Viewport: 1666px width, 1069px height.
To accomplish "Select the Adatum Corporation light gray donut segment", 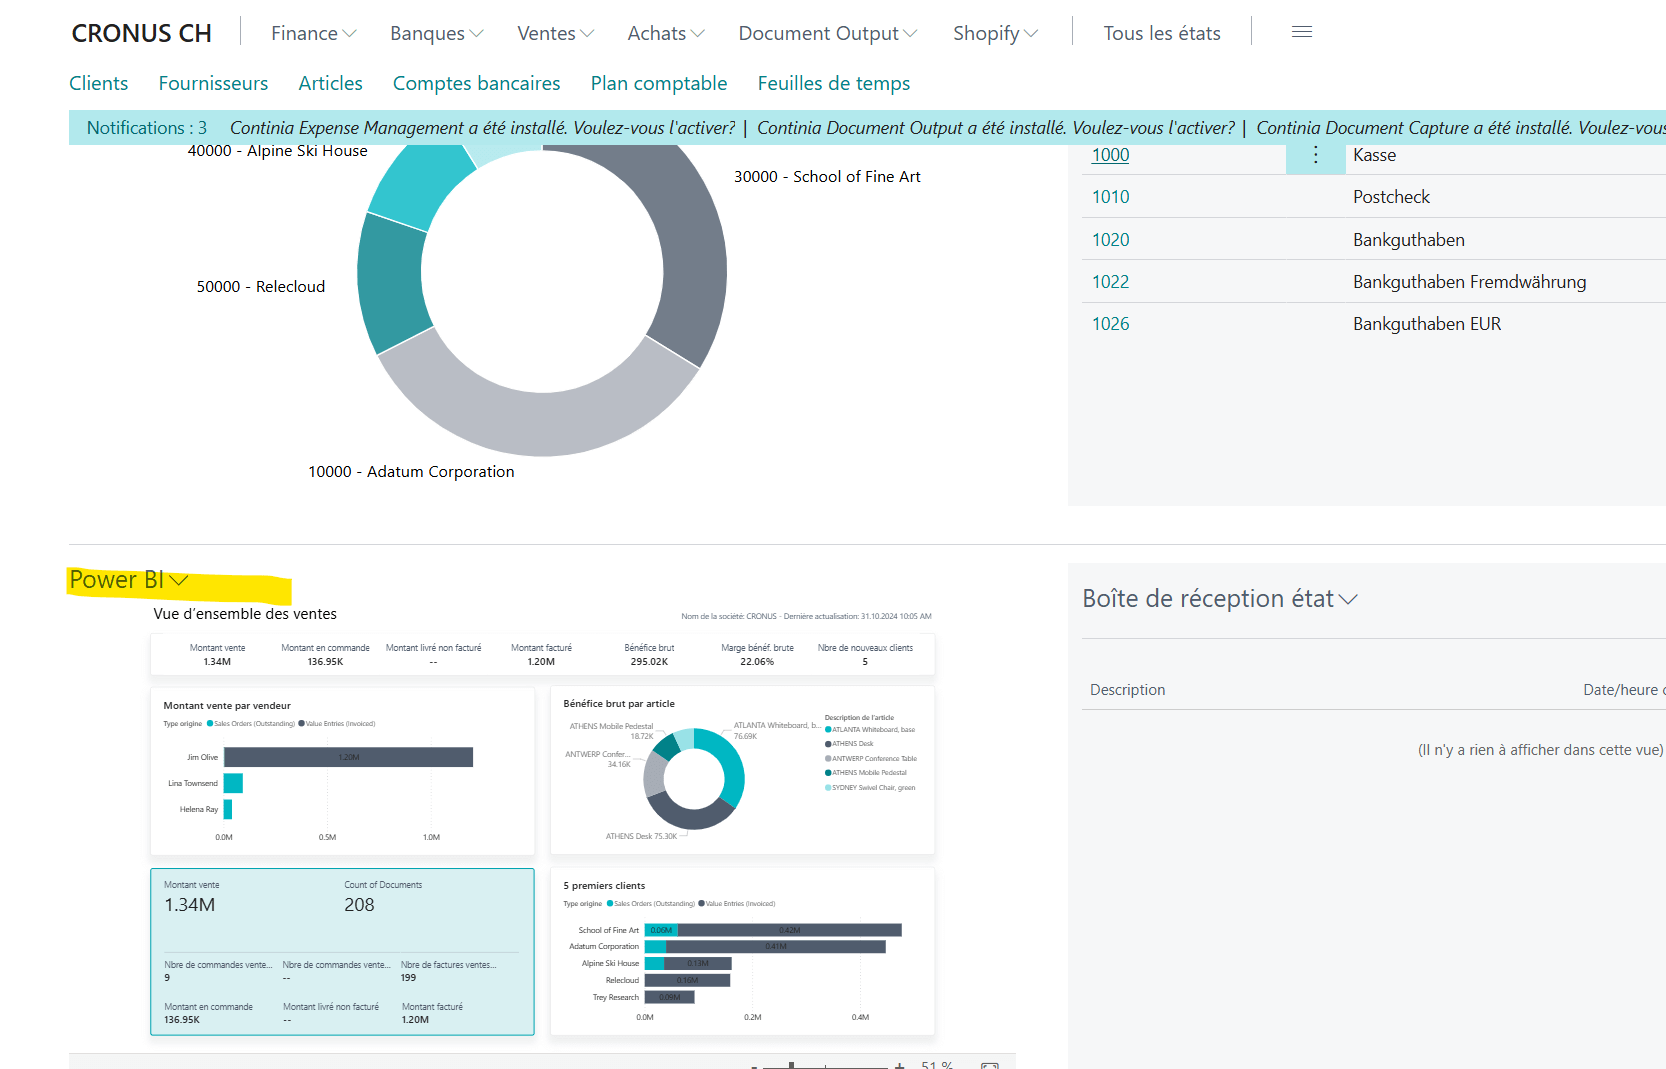I will [x=530, y=418].
